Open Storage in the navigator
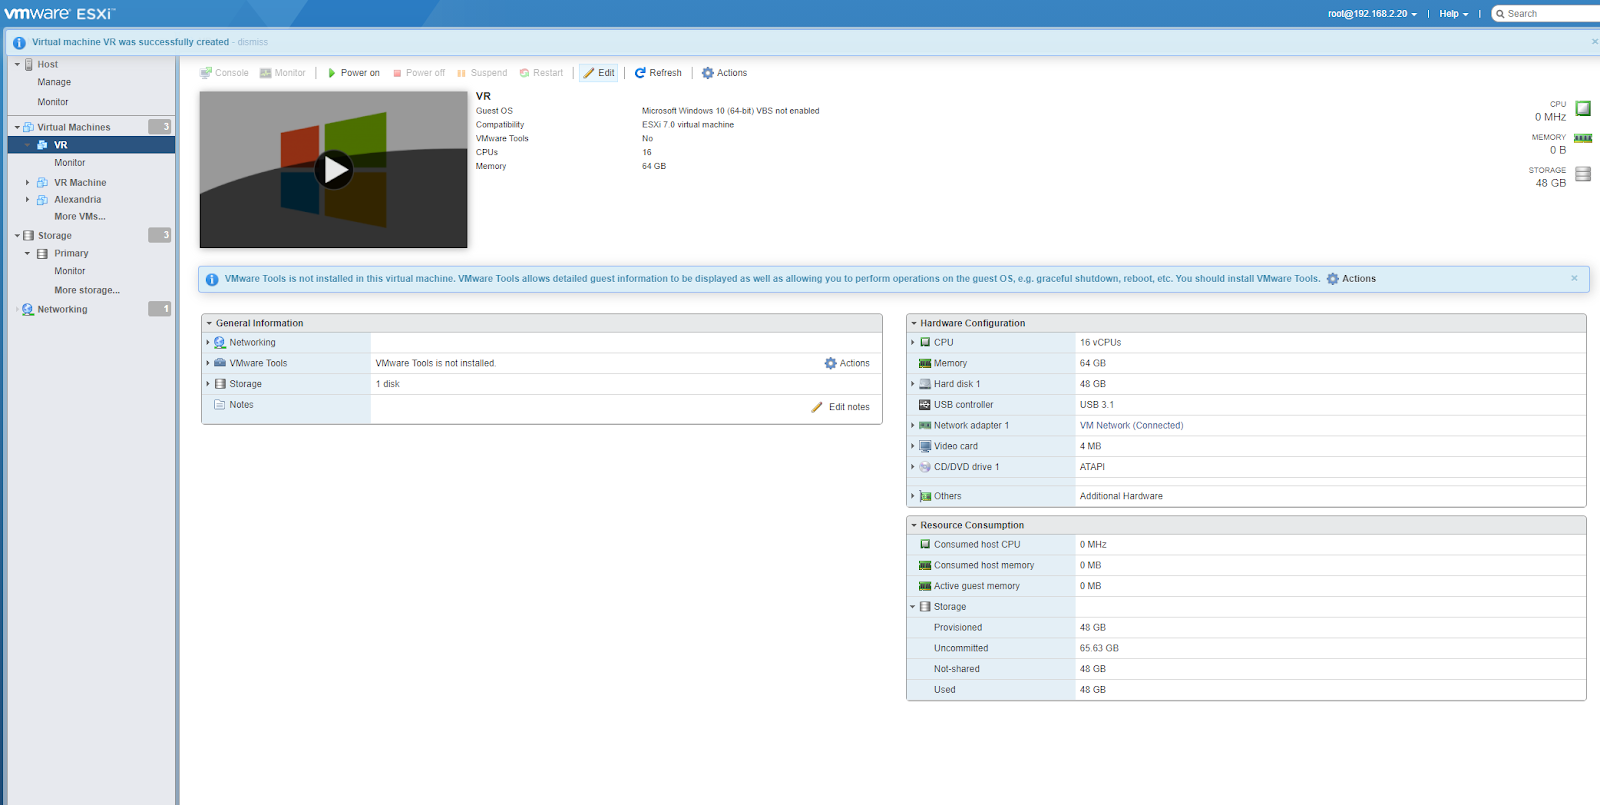 pos(54,236)
